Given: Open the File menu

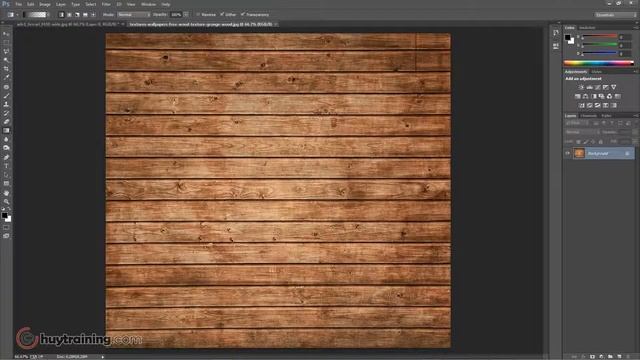Looking at the screenshot, I should (19, 4).
